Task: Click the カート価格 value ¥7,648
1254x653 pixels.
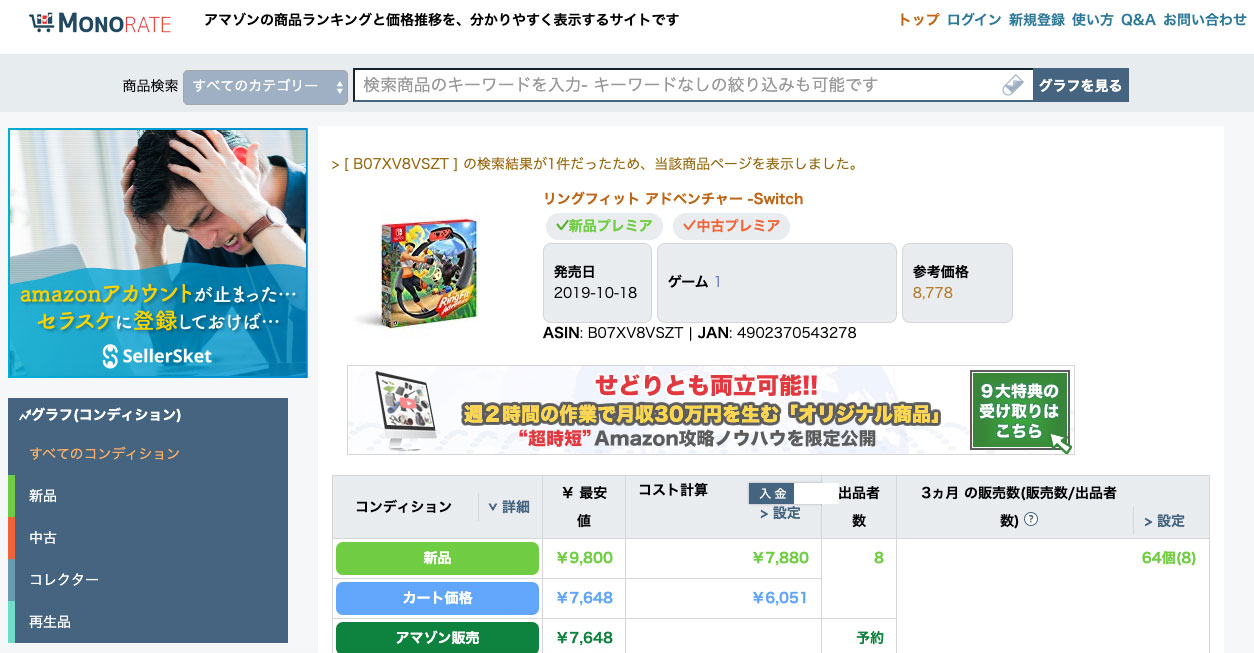Action: (584, 598)
